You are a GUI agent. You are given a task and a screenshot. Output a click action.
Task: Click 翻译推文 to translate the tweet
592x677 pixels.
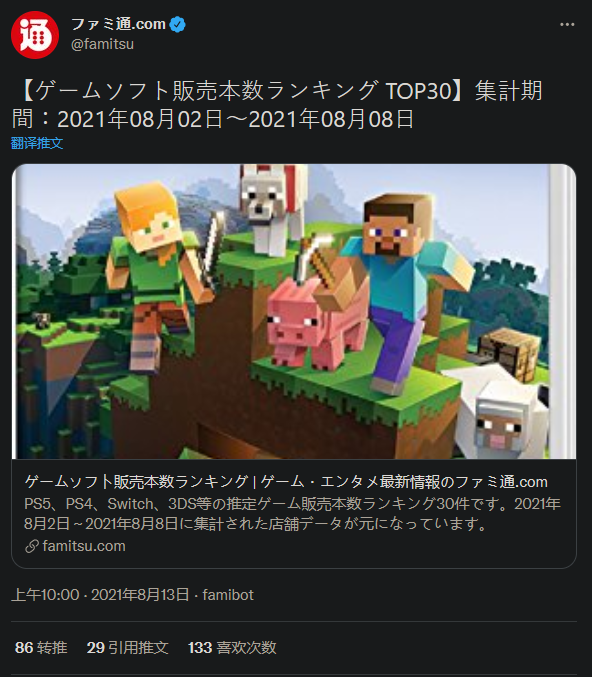pyautogui.click(x=37, y=143)
